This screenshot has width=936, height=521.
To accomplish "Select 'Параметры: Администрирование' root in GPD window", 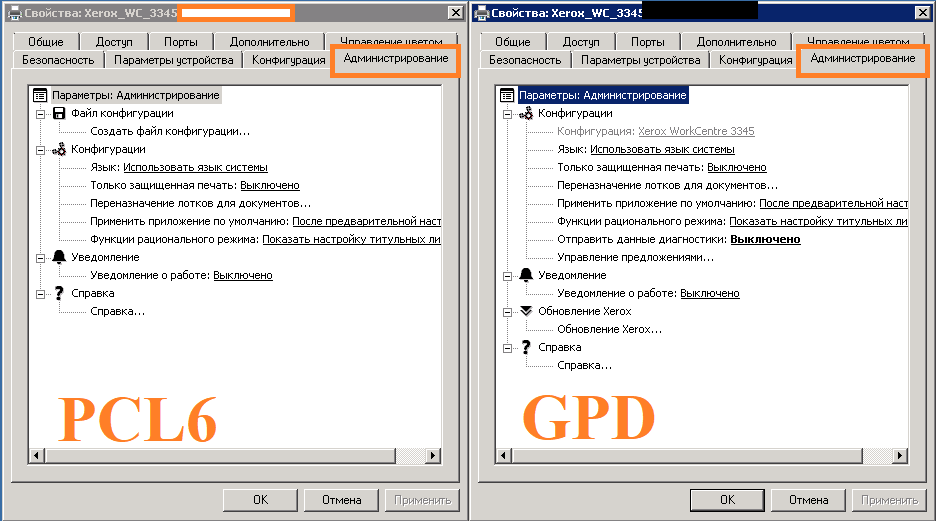I will (603, 95).
